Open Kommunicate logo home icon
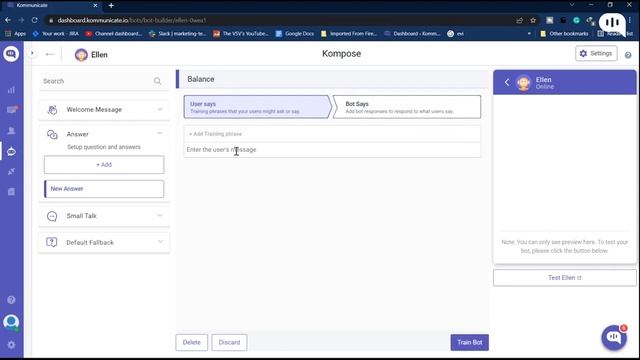 coord(11,54)
